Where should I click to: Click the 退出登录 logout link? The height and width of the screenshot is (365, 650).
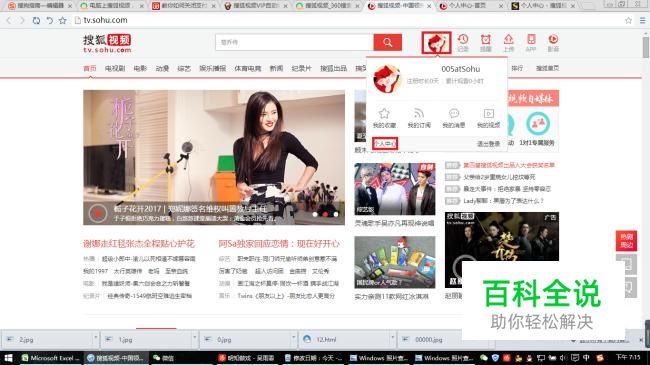[x=488, y=144]
